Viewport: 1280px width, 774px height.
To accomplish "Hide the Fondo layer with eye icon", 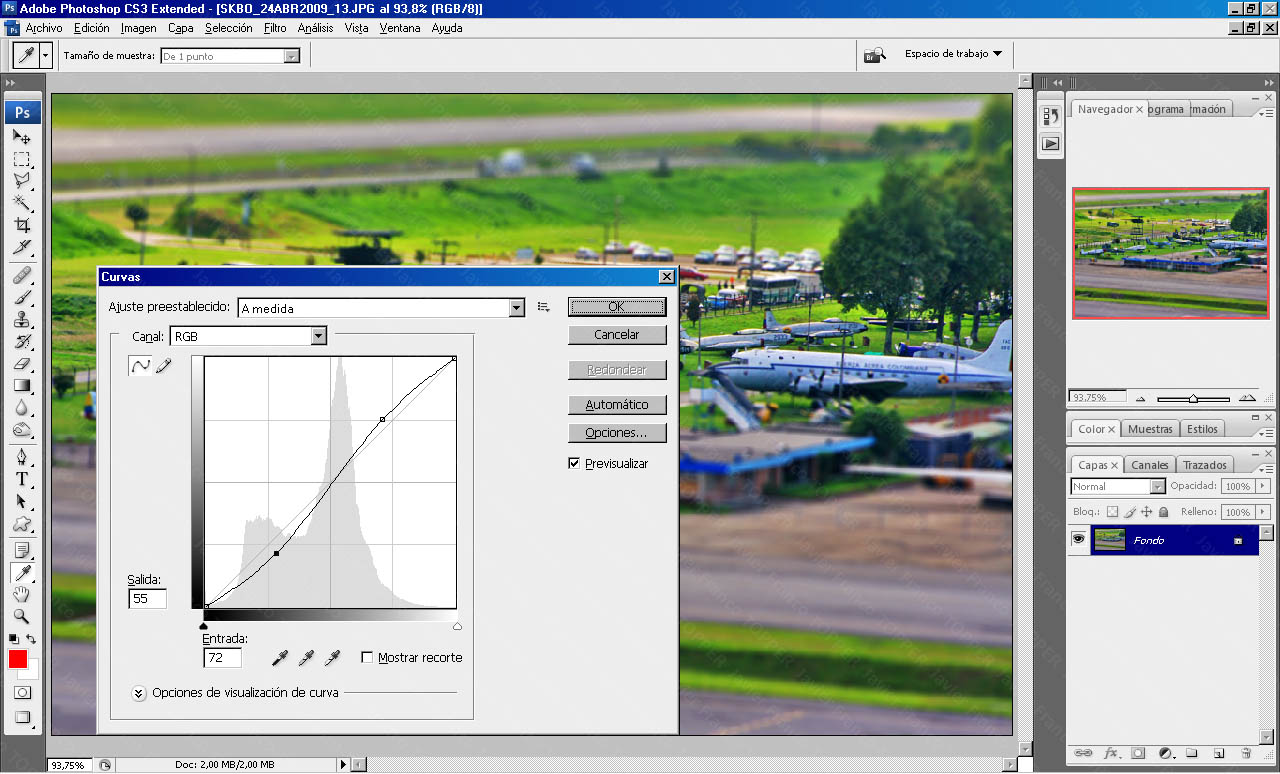I will [x=1078, y=539].
